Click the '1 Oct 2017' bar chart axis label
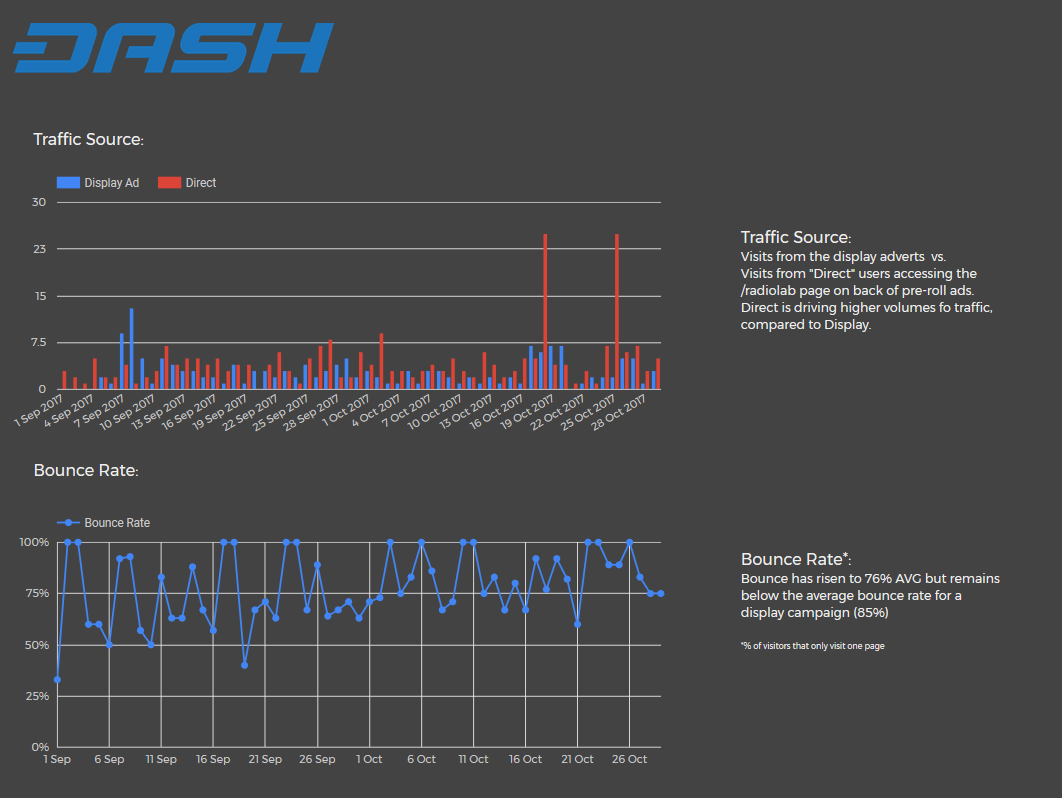This screenshot has width=1062, height=798. coord(346,411)
